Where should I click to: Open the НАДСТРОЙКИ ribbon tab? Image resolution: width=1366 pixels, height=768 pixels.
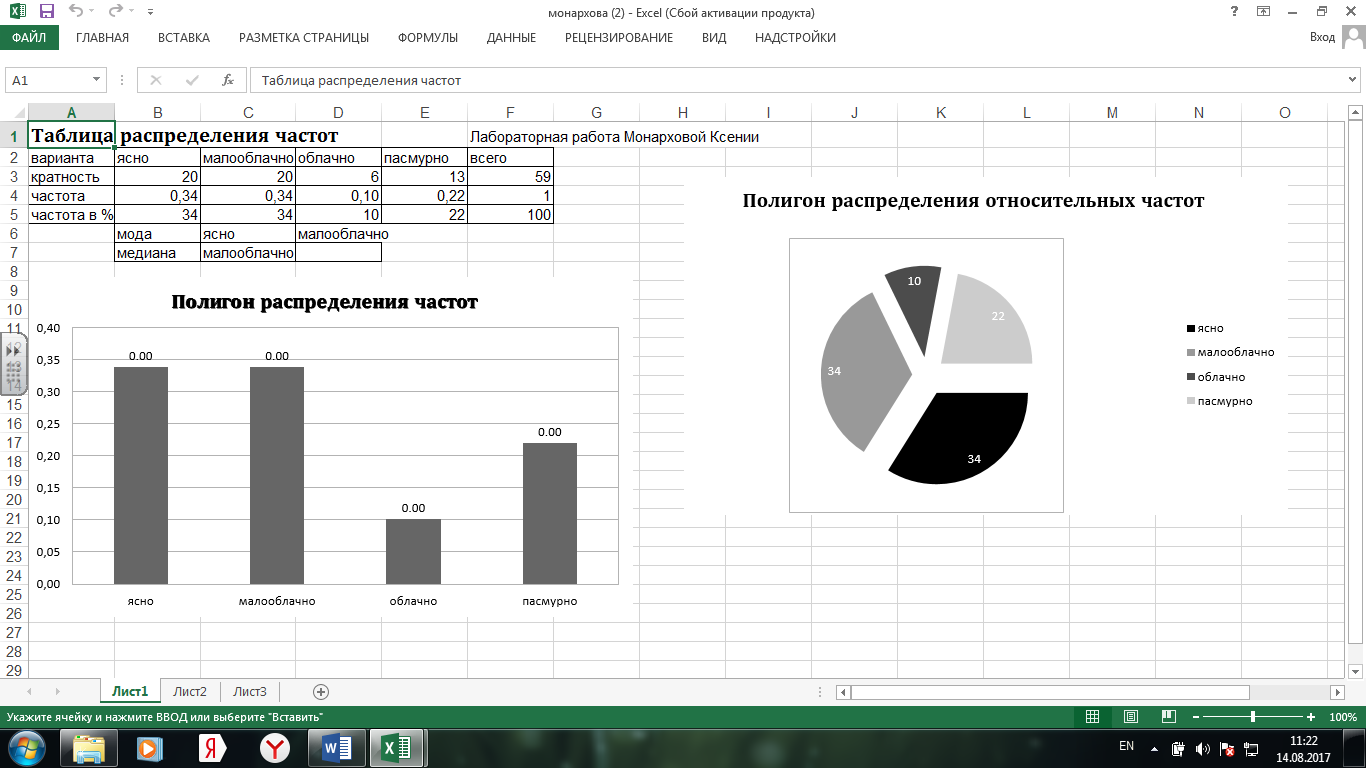[795, 38]
